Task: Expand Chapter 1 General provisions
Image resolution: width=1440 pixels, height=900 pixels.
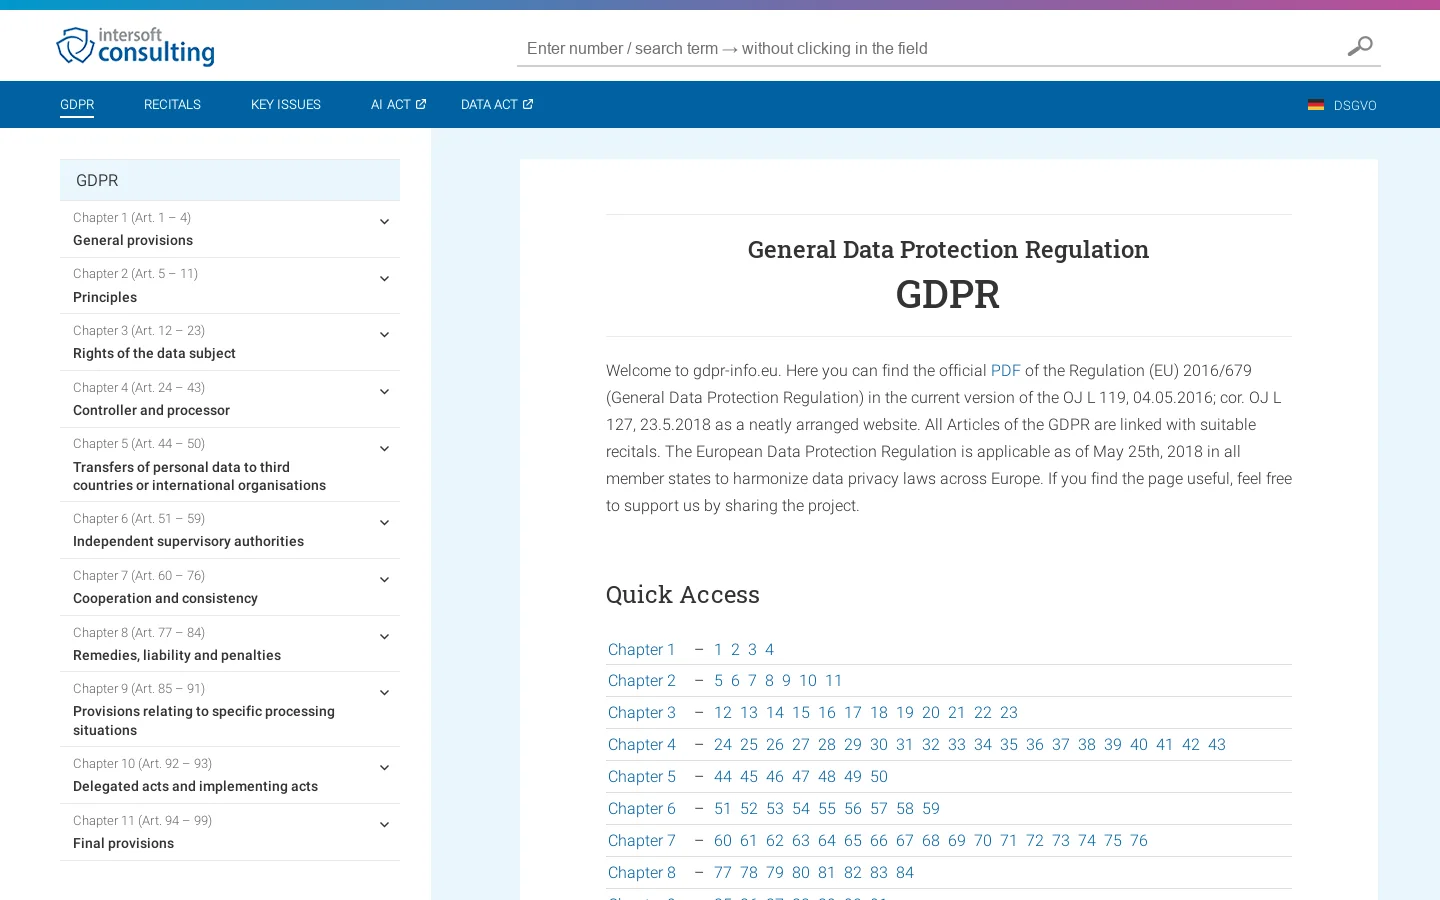Action: (x=384, y=222)
